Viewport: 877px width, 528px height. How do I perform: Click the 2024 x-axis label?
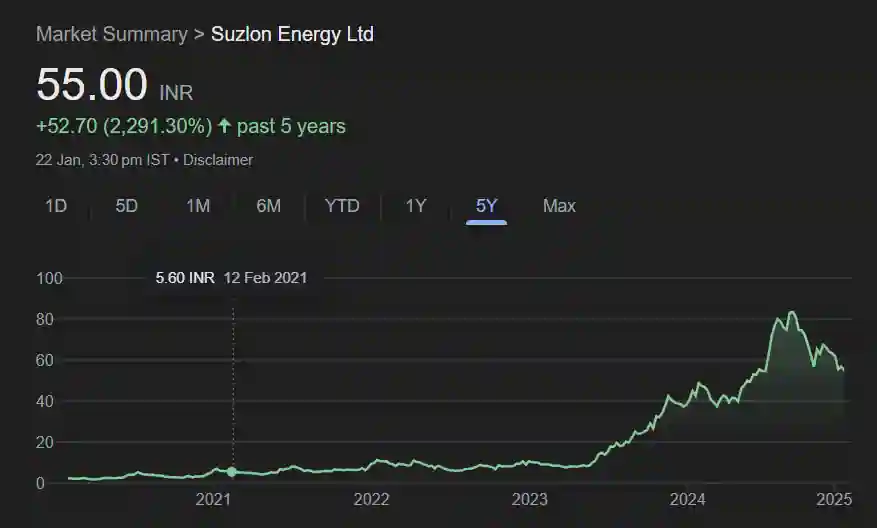coord(687,499)
